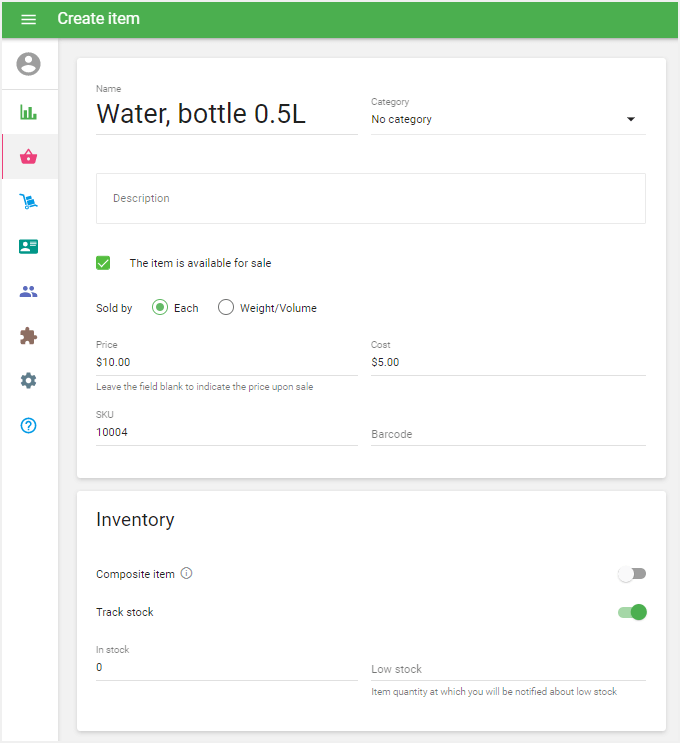Image resolution: width=680 pixels, height=743 pixels.
Task: Open the user account profile icon
Action: [x=29, y=64]
